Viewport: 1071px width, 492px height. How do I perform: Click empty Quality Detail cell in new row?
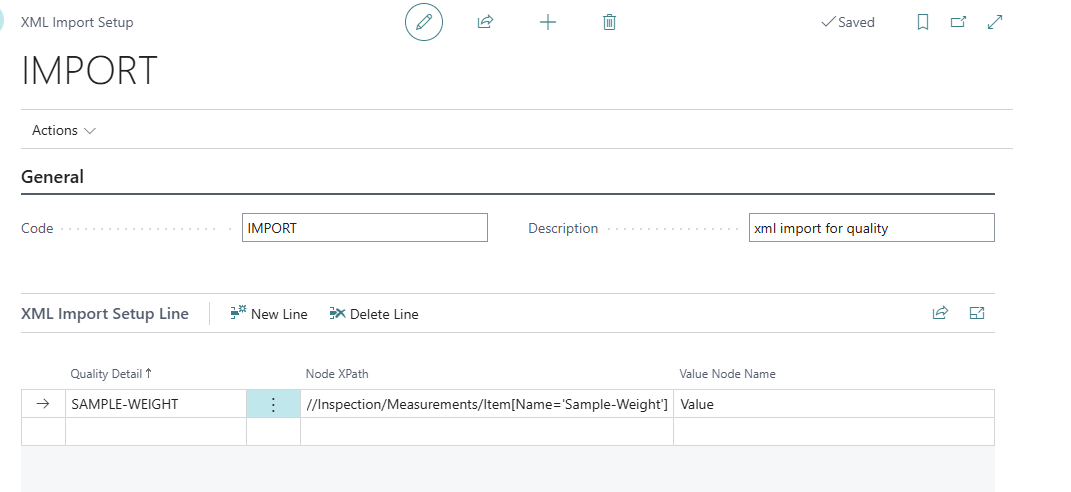(x=156, y=431)
